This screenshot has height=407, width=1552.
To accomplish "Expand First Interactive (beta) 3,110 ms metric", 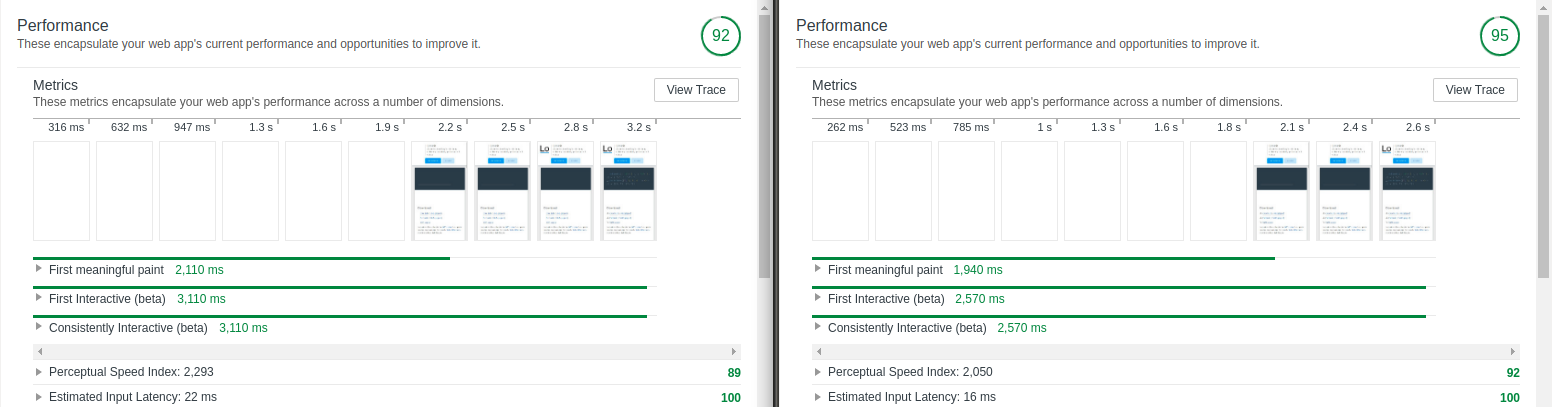I will click(x=39, y=298).
